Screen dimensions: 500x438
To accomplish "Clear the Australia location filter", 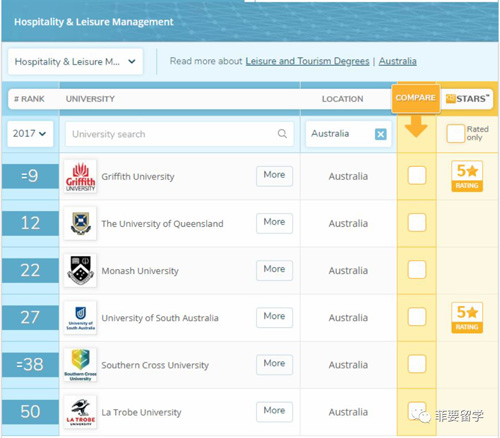I will click(x=381, y=134).
